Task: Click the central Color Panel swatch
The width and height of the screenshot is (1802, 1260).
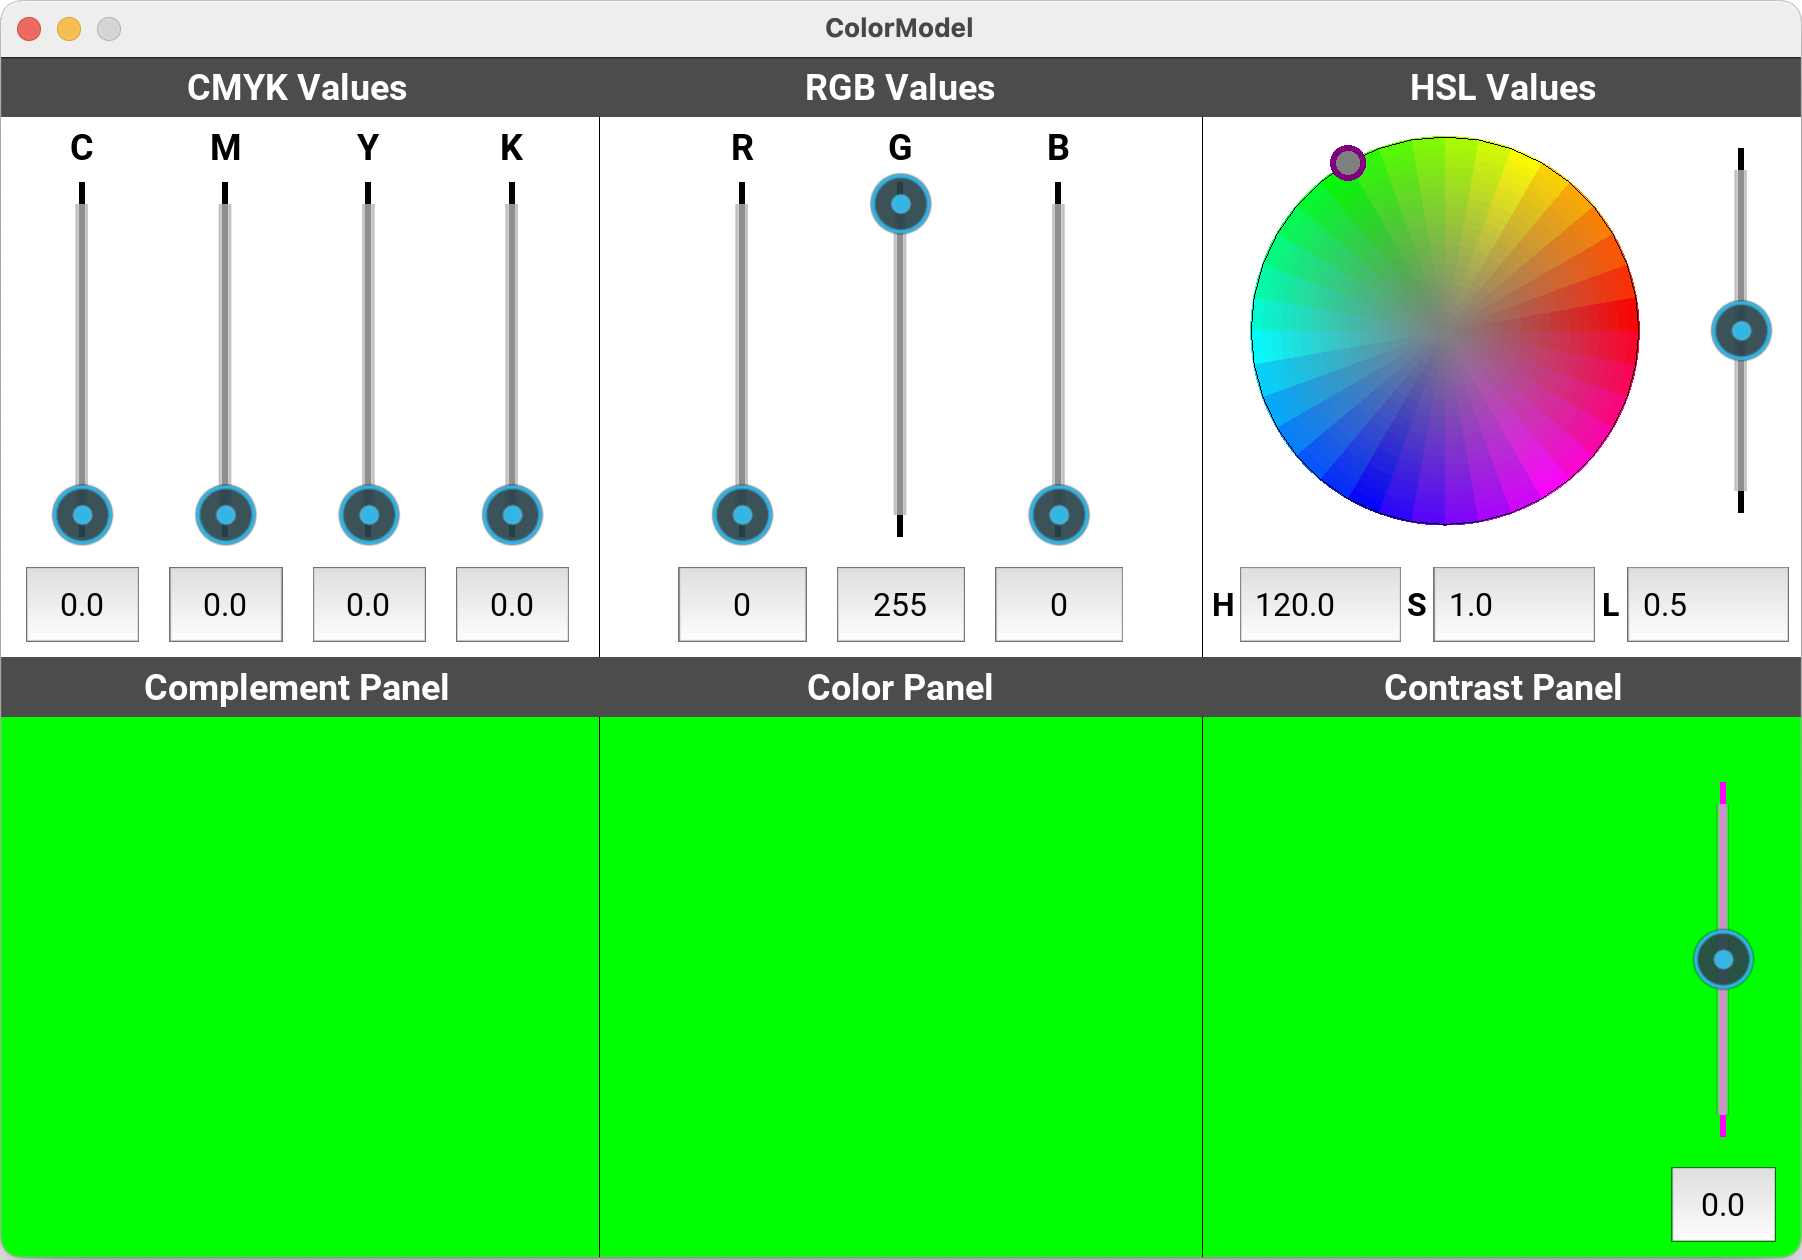Action: coord(900,986)
